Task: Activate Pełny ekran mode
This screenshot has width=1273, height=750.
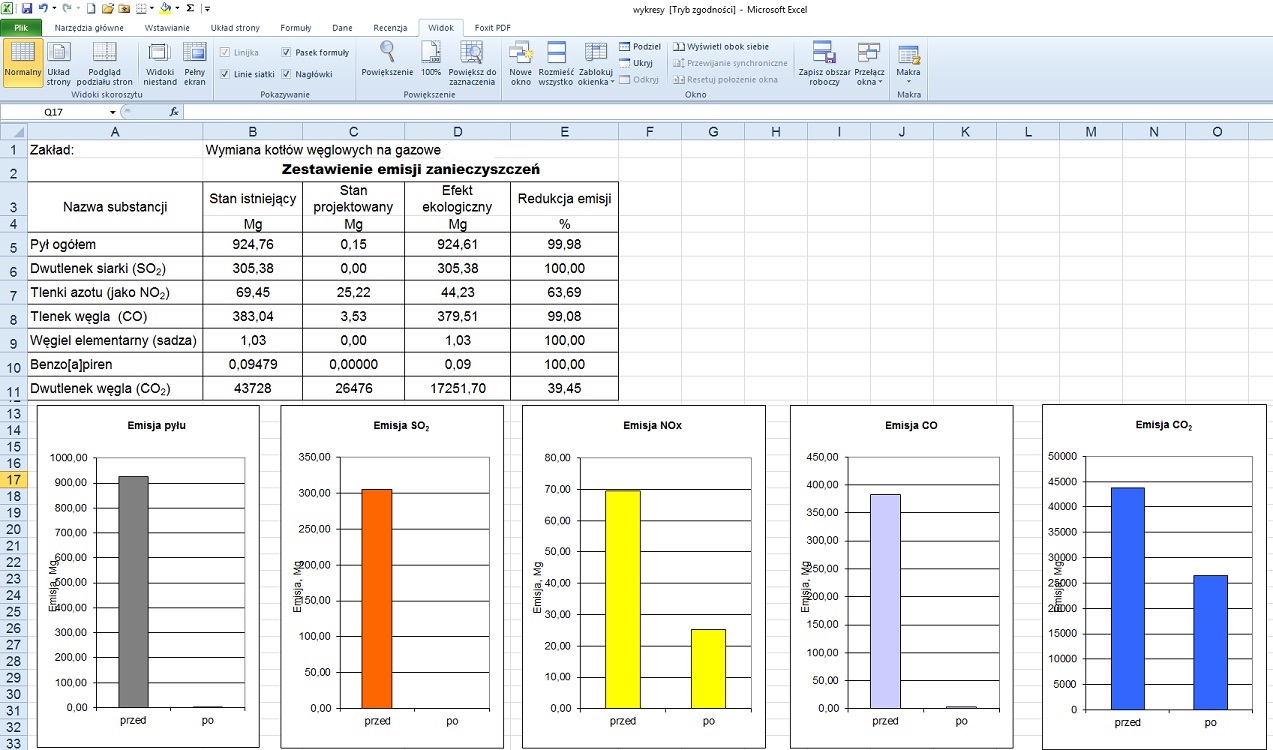Action: 195,63
